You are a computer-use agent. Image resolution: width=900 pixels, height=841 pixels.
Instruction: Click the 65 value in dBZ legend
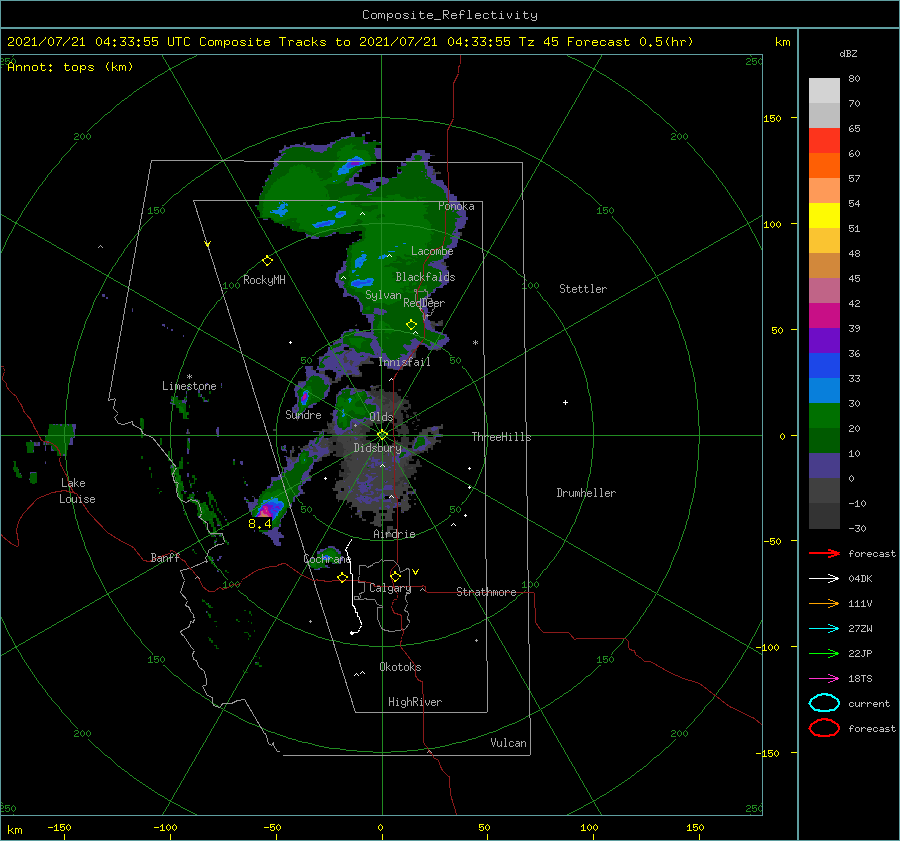(x=854, y=129)
